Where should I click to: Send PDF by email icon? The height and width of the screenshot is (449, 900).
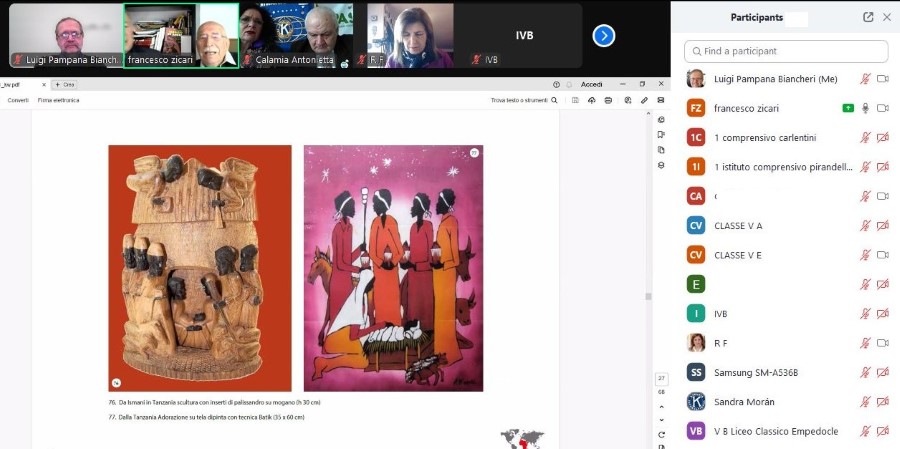click(x=661, y=100)
